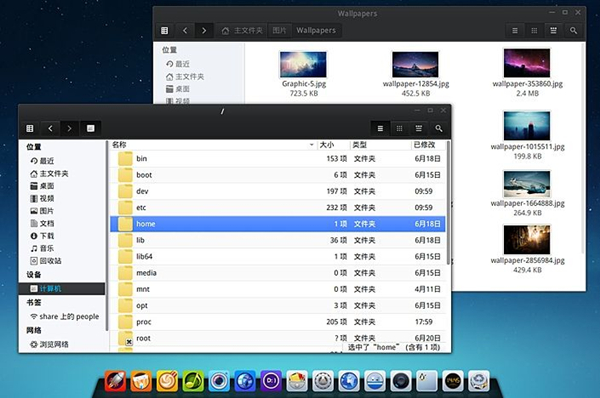Select the mnt folder row

click(278, 289)
